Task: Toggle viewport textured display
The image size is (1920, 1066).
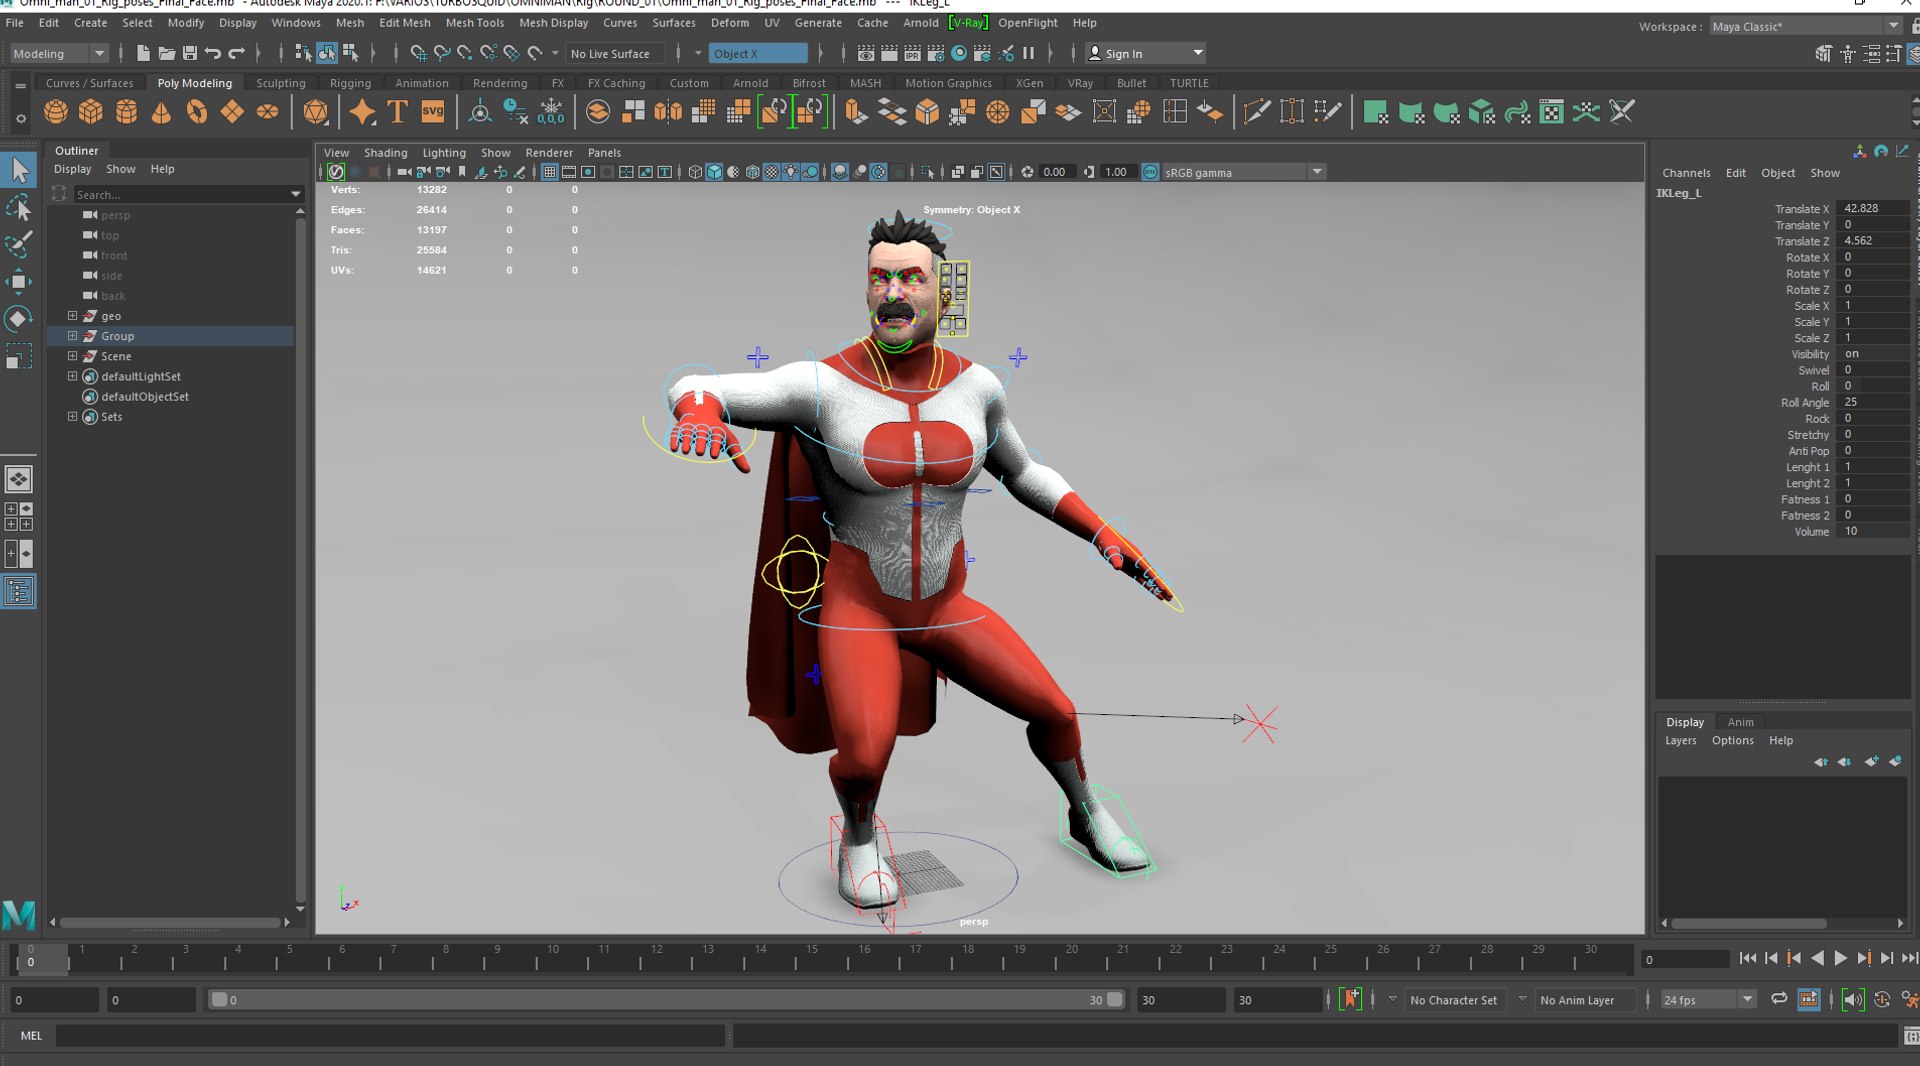Action: [772, 172]
